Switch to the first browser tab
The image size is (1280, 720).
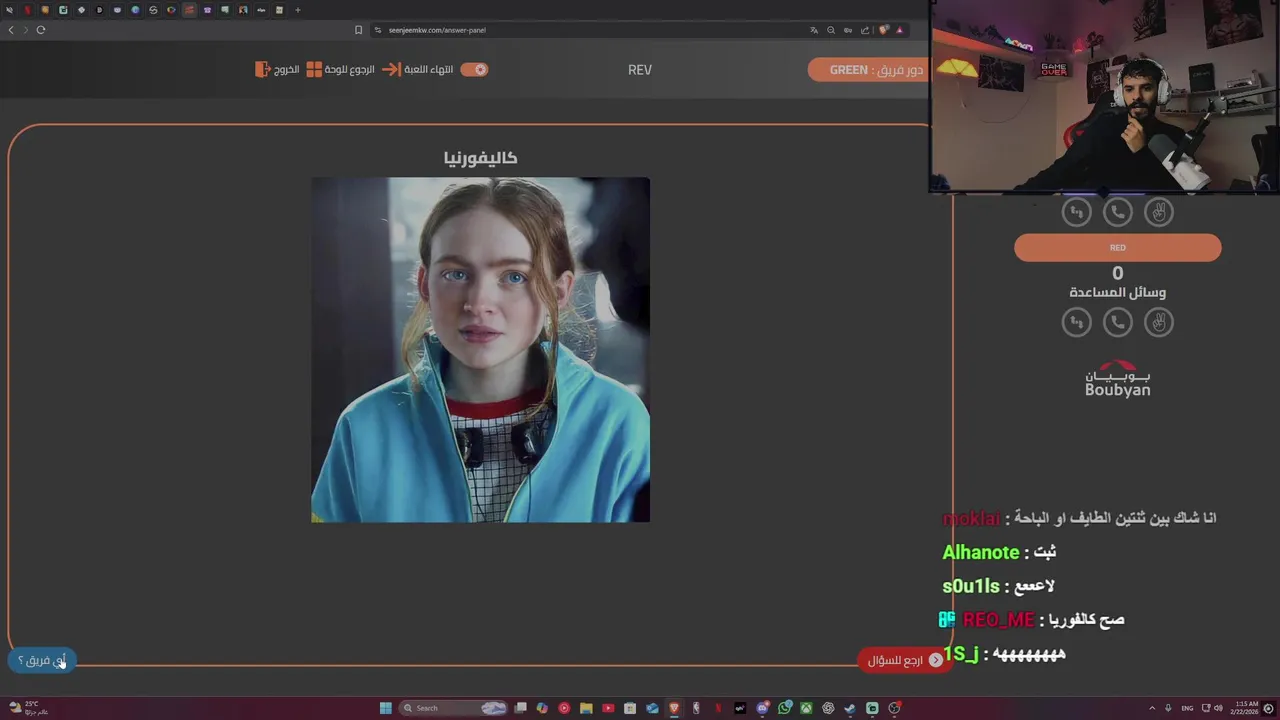pyautogui.click(x=9, y=10)
